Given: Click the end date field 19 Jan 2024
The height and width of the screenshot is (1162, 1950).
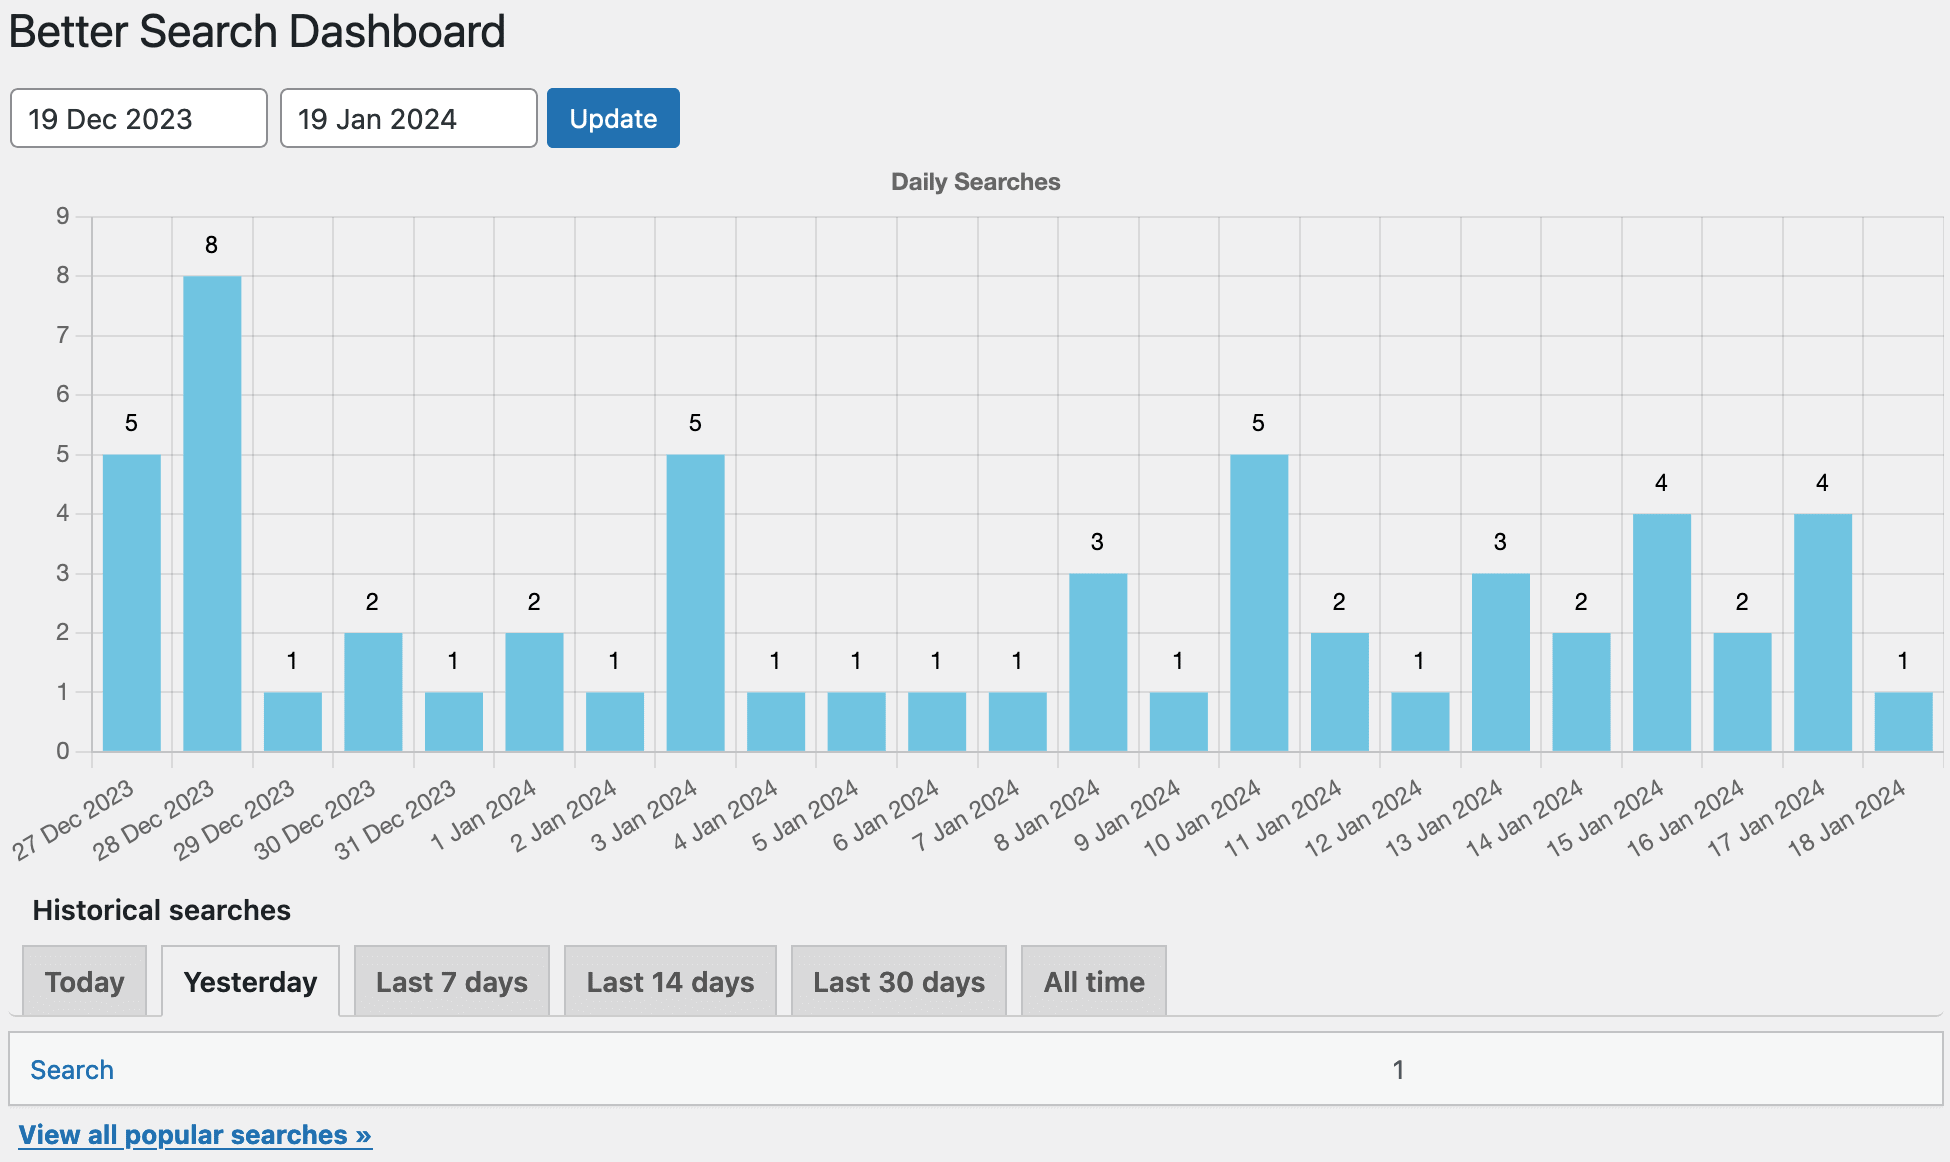Looking at the screenshot, I should click(x=408, y=118).
